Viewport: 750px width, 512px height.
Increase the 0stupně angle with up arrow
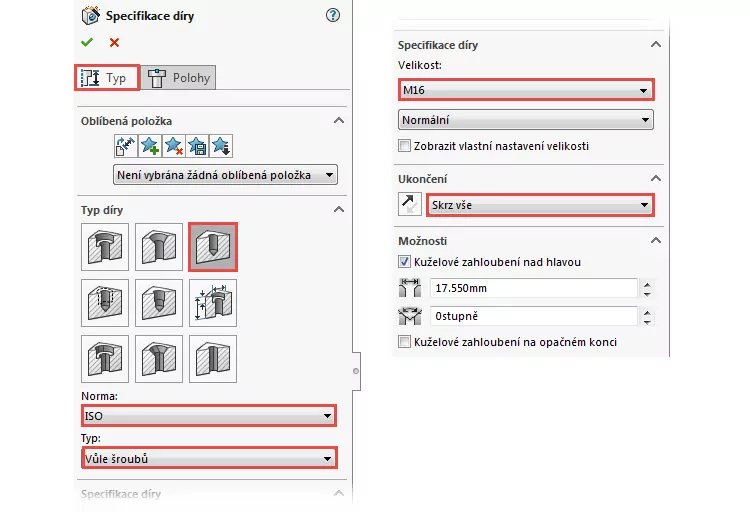[647, 312]
